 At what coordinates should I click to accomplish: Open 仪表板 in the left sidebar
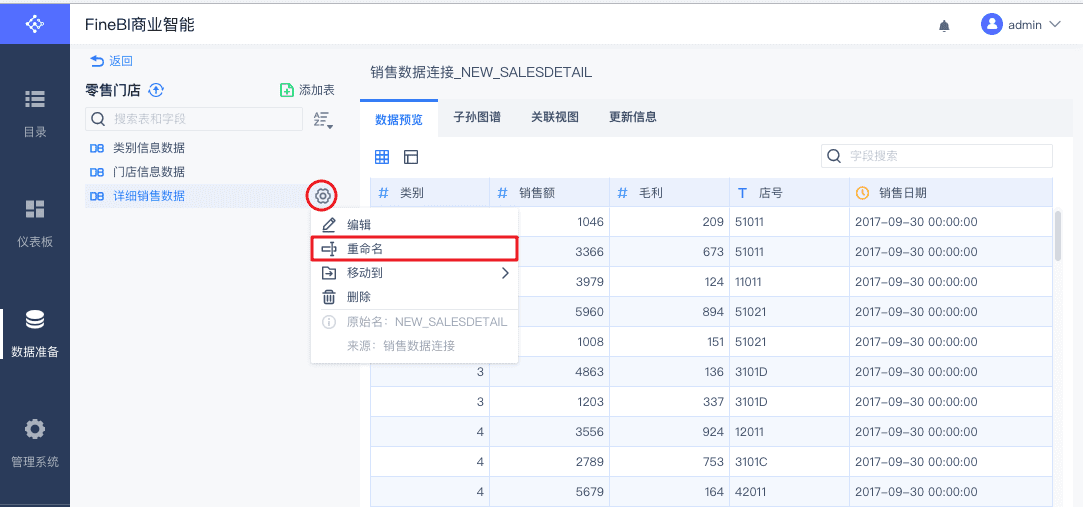coord(35,222)
